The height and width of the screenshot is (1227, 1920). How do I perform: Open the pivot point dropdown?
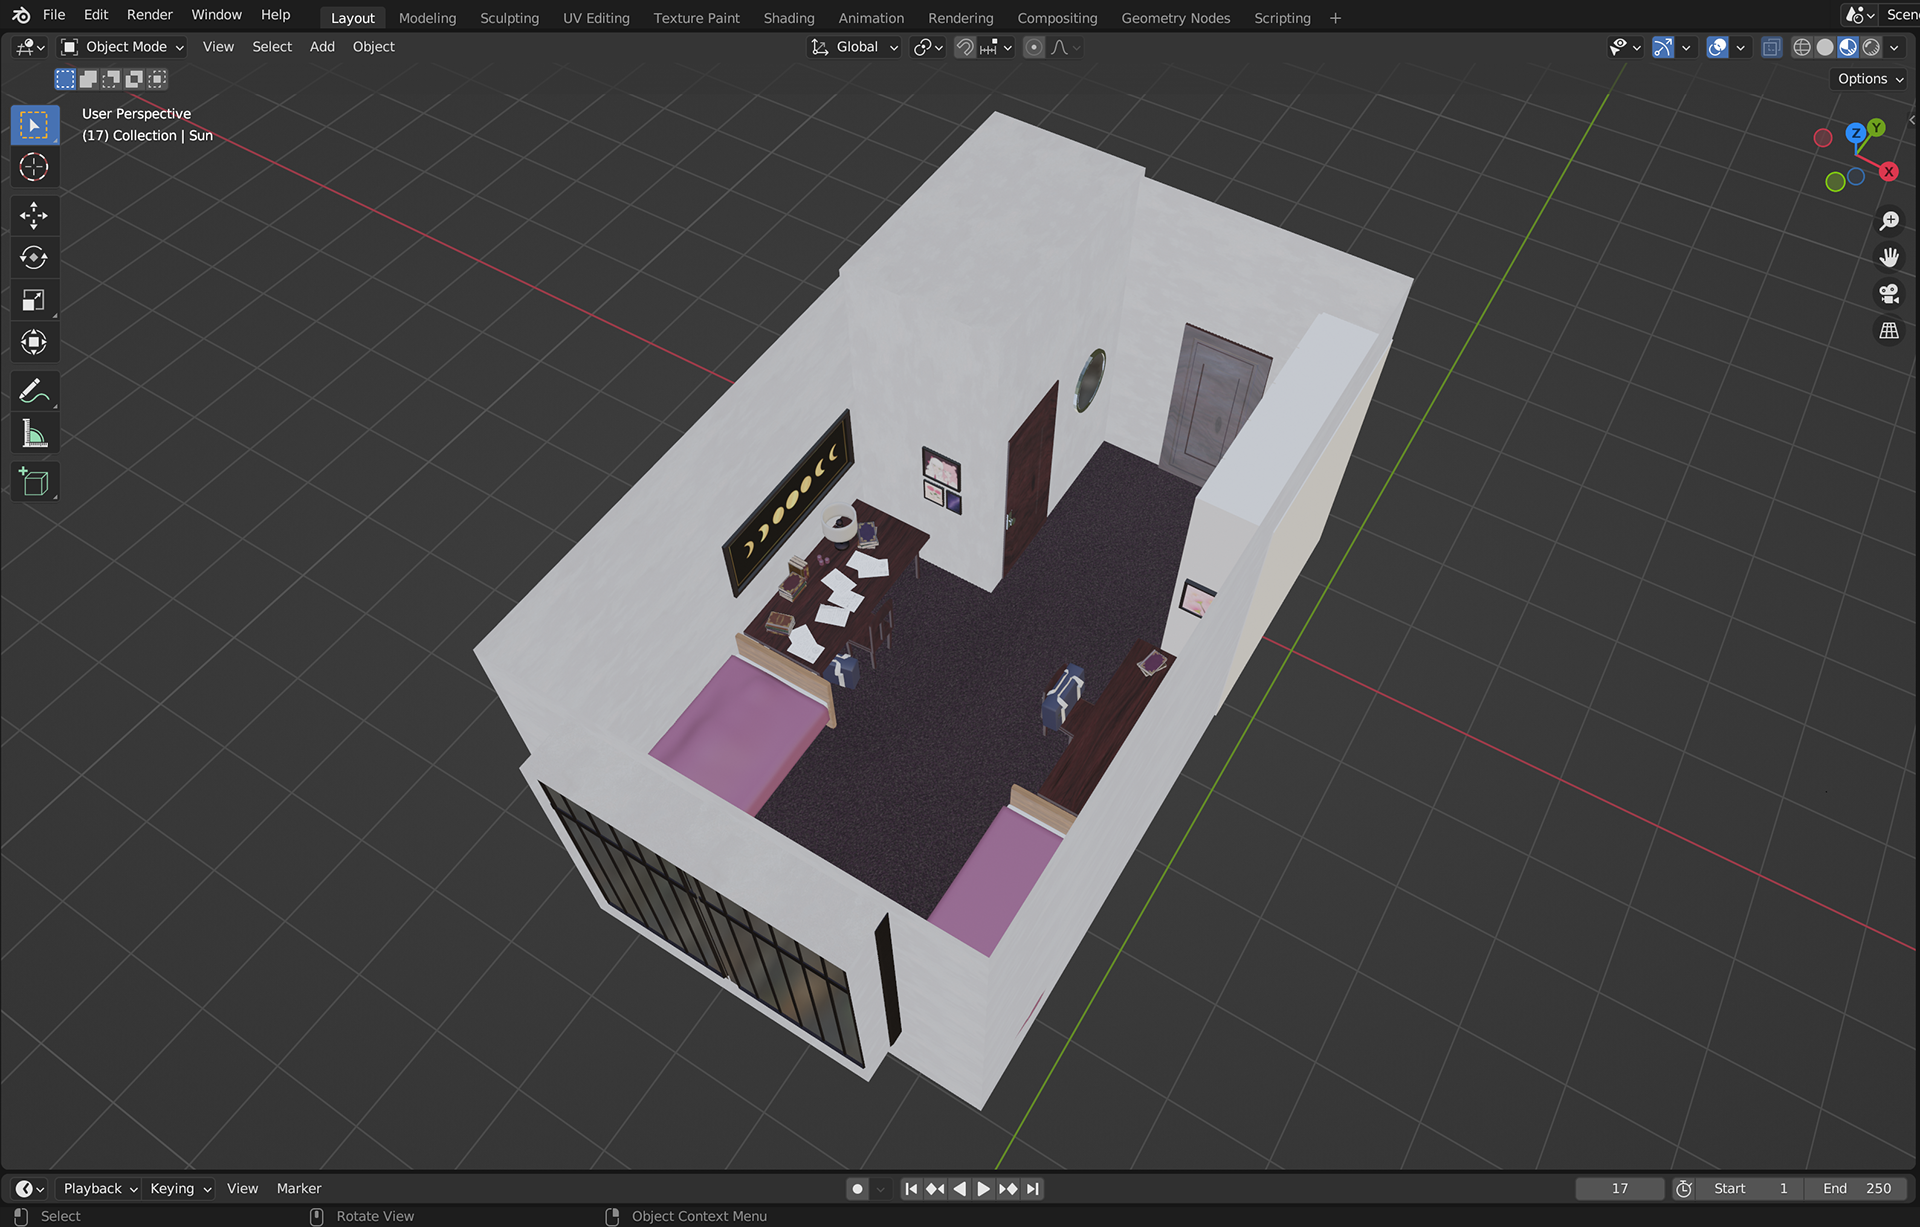929,47
